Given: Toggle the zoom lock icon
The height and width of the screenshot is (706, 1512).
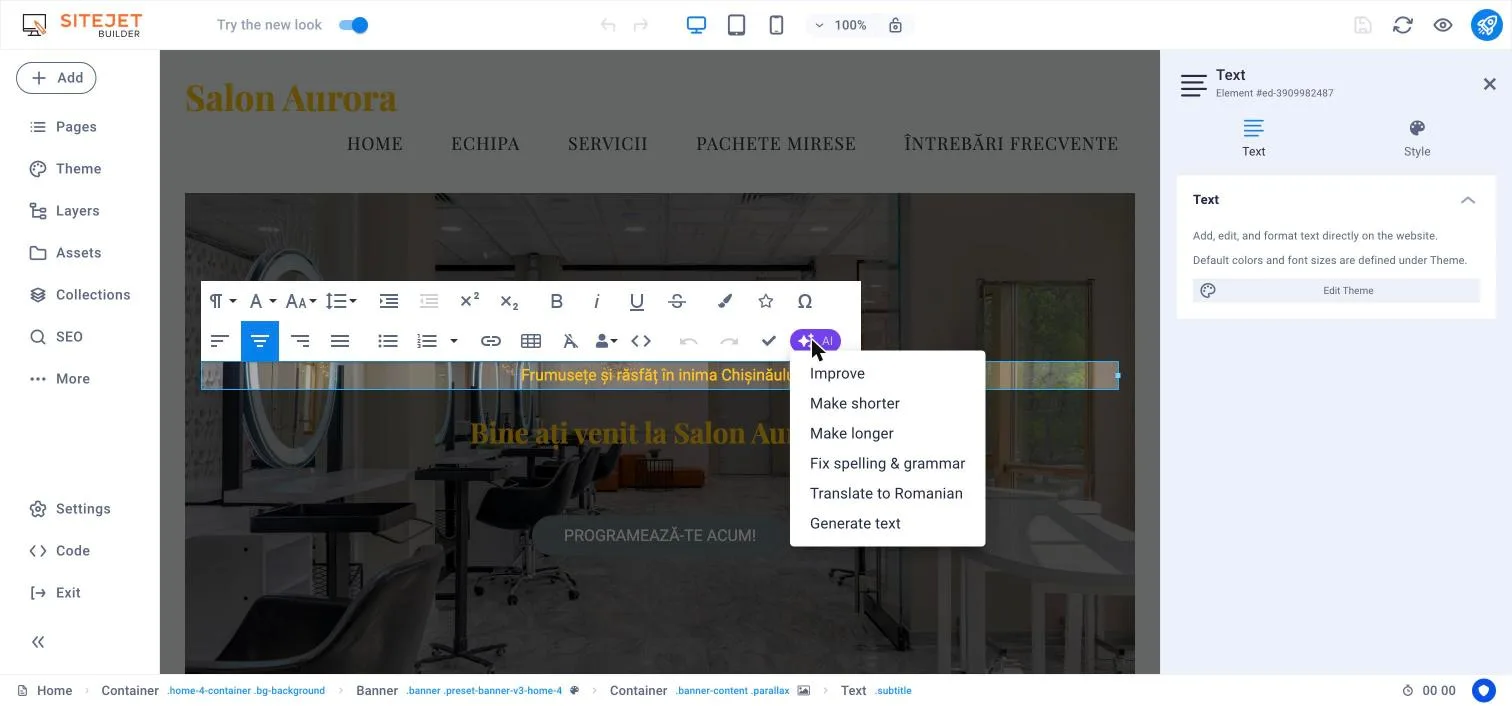Looking at the screenshot, I should tap(895, 25).
